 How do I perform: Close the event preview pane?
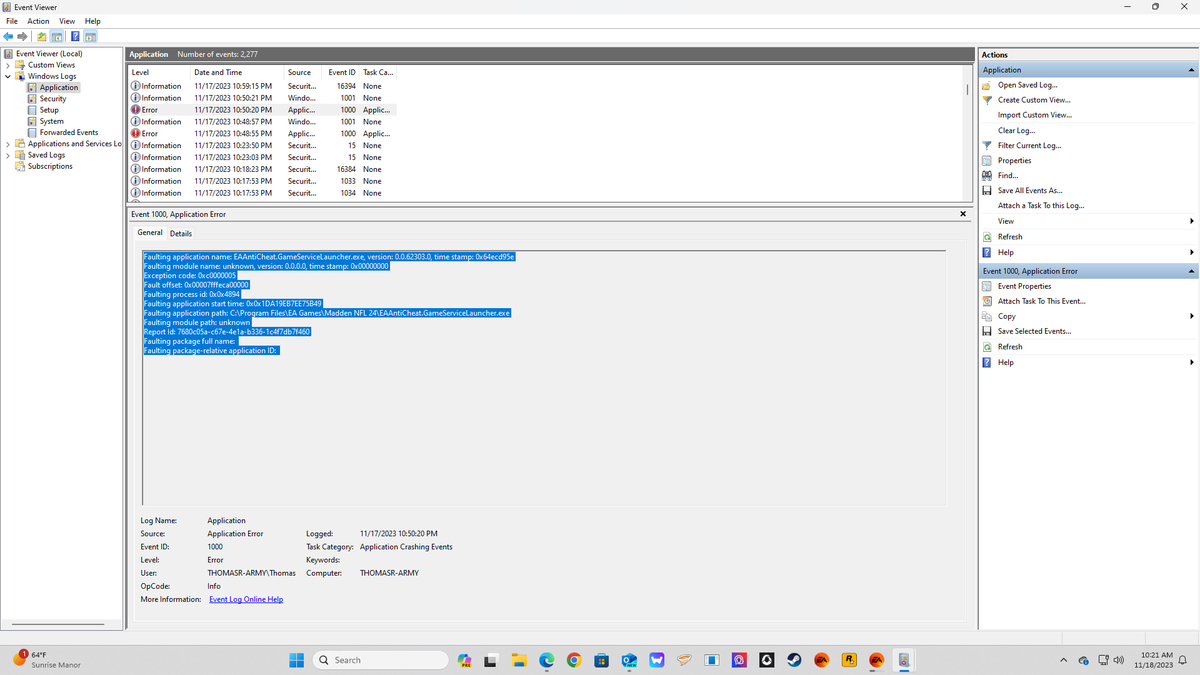pos(963,214)
